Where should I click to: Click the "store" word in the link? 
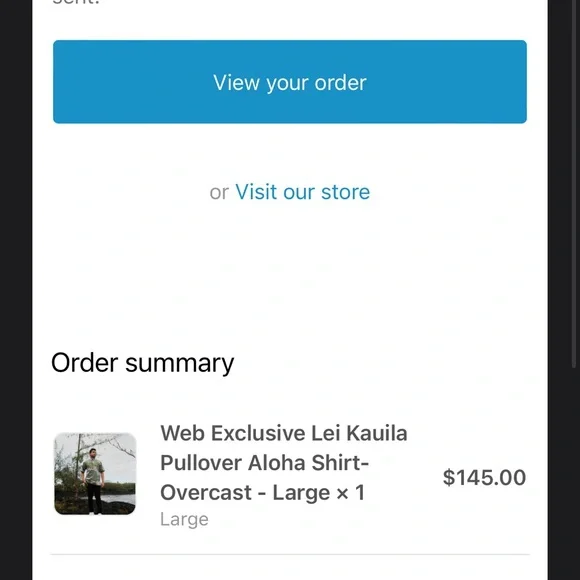(345, 192)
